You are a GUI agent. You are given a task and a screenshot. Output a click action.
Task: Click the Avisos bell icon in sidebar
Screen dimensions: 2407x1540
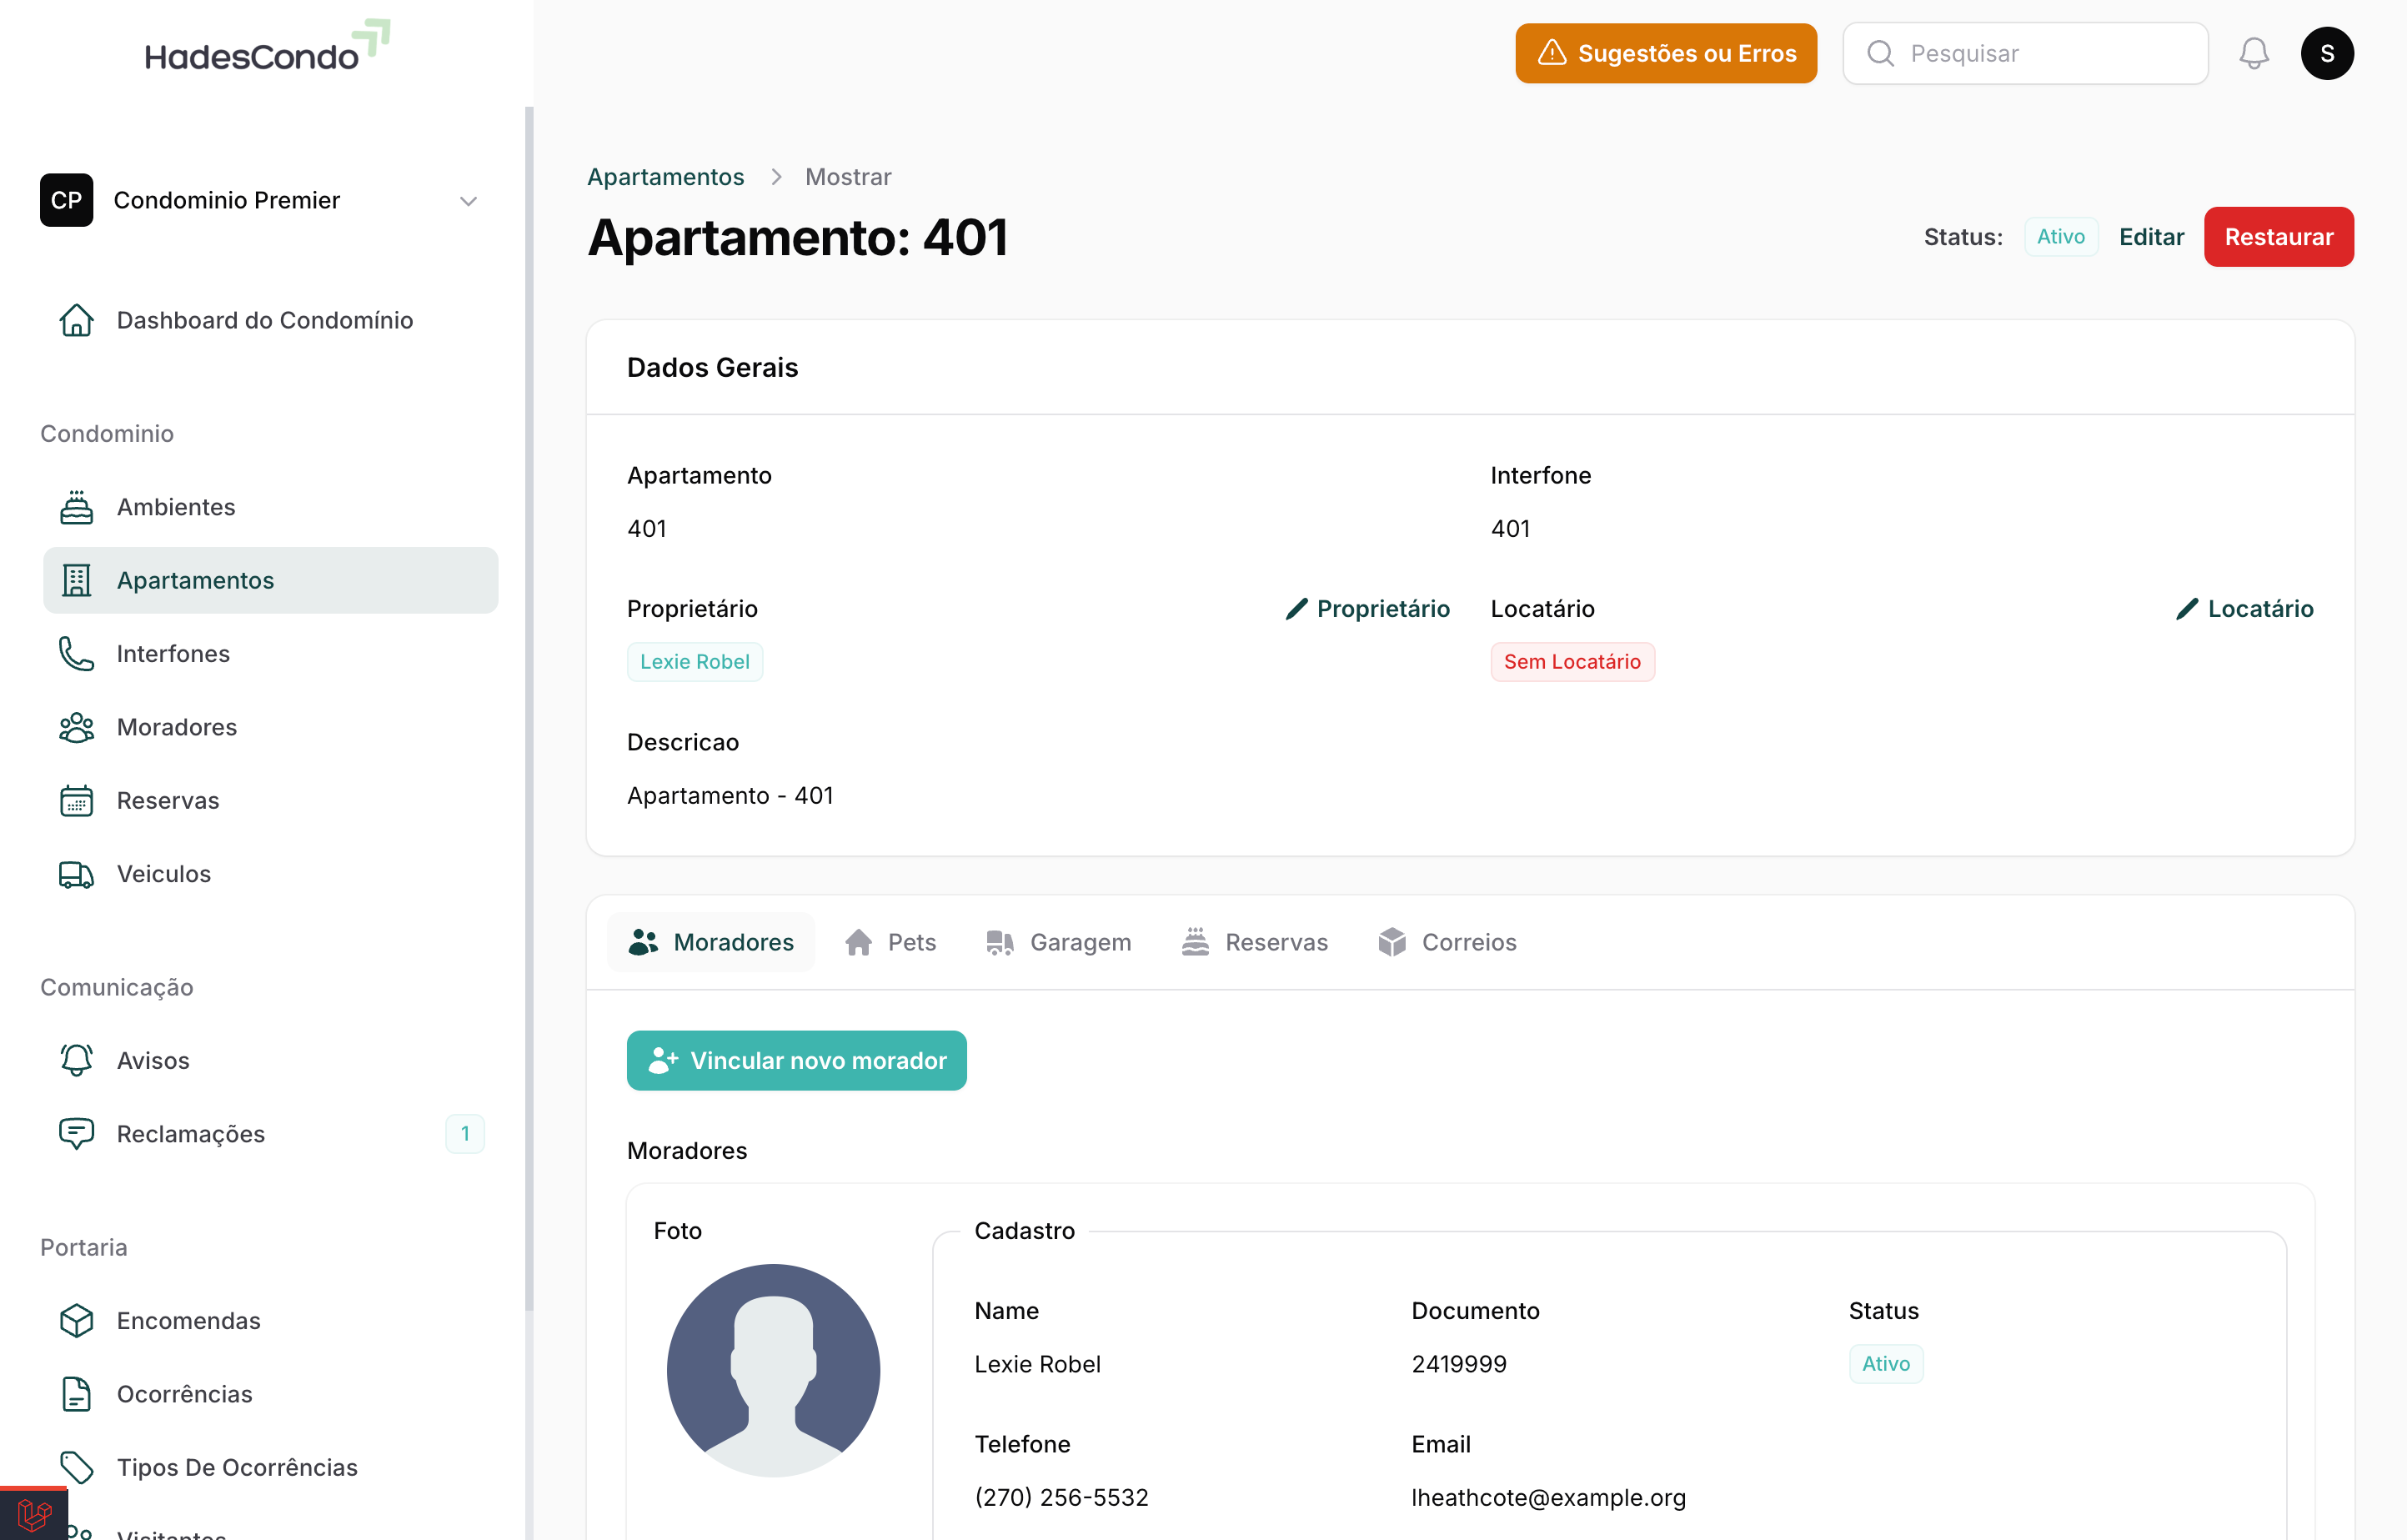click(76, 1060)
